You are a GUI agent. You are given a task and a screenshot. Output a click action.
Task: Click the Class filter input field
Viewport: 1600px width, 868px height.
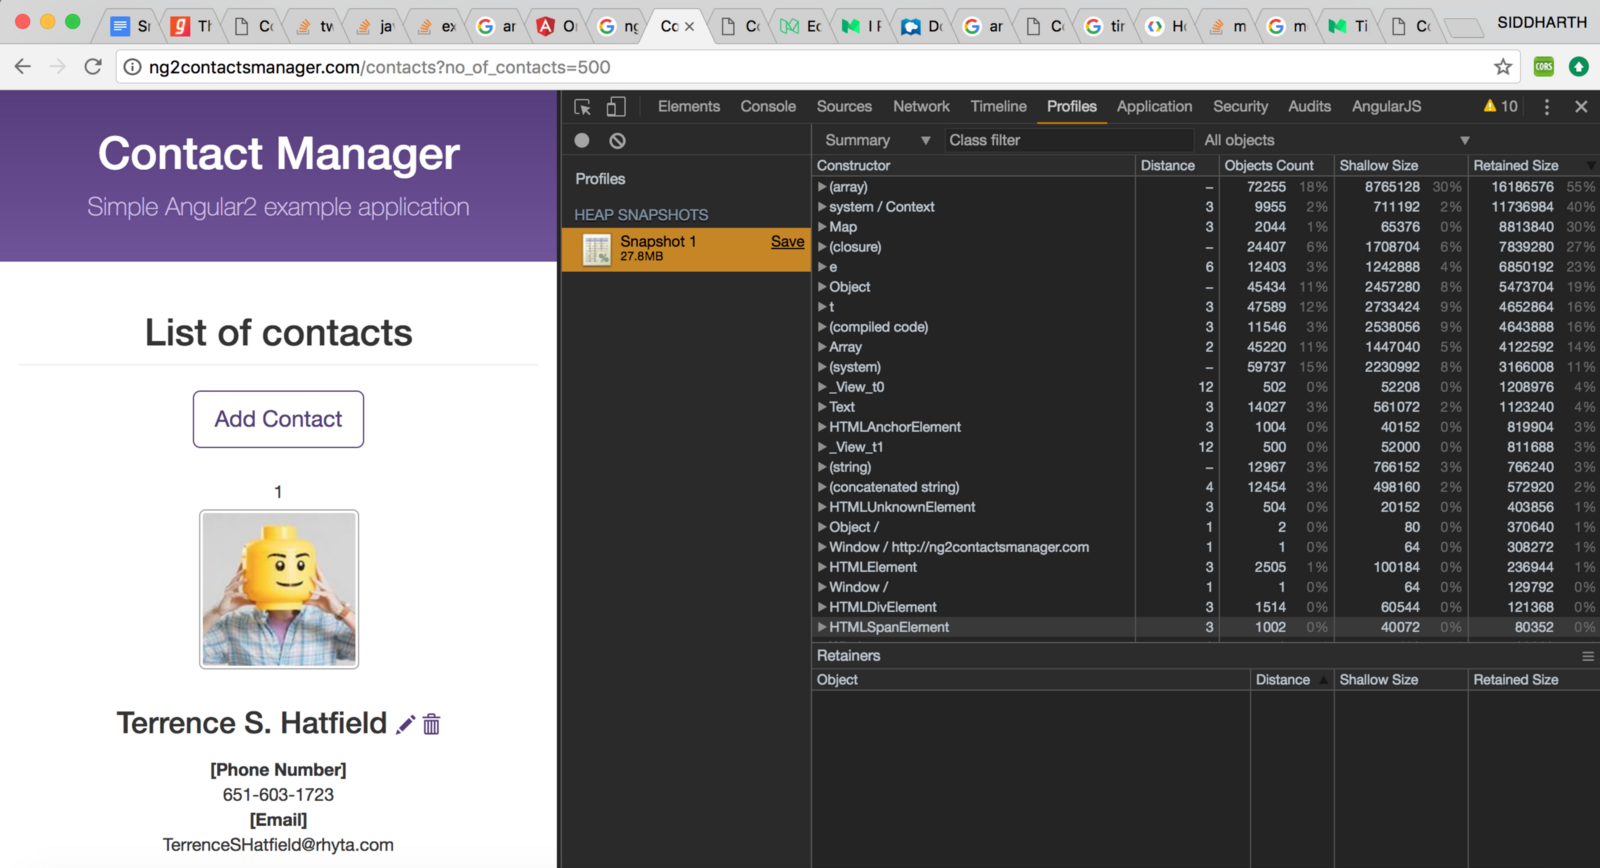click(1068, 141)
